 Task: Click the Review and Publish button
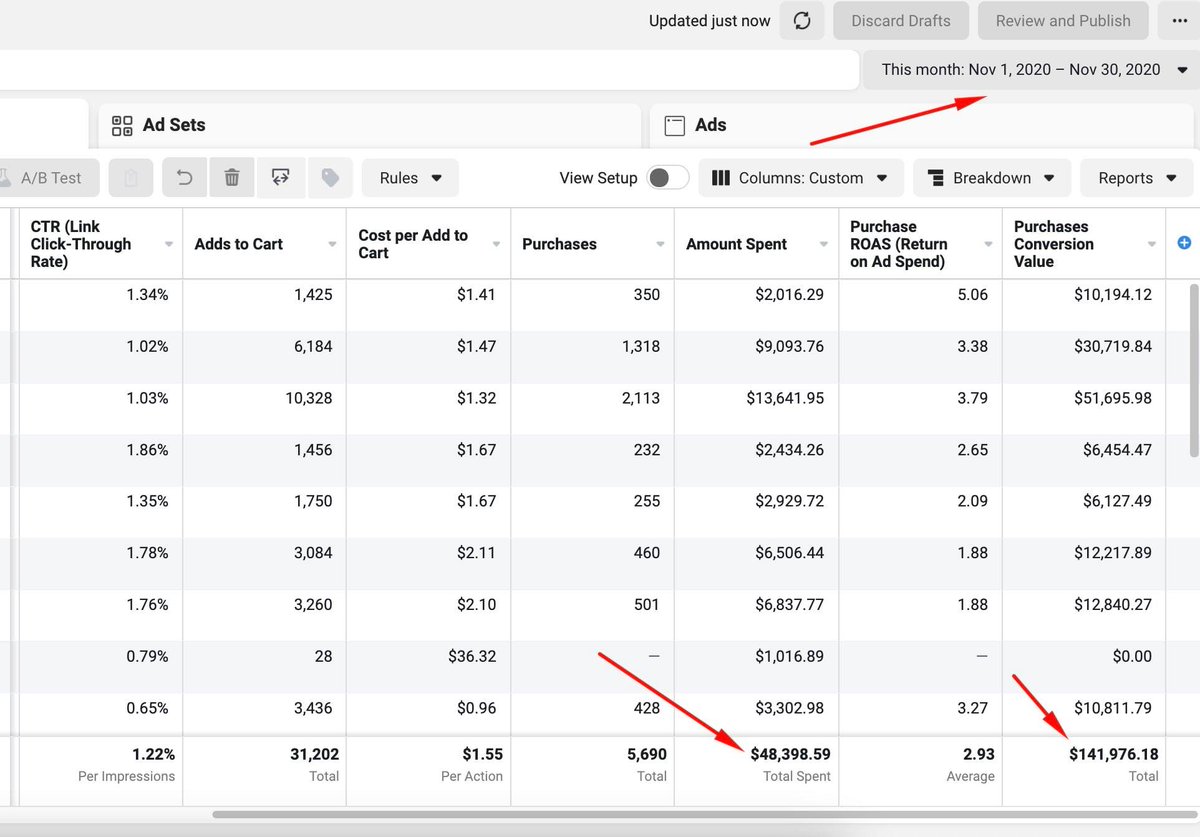[x=1063, y=21]
